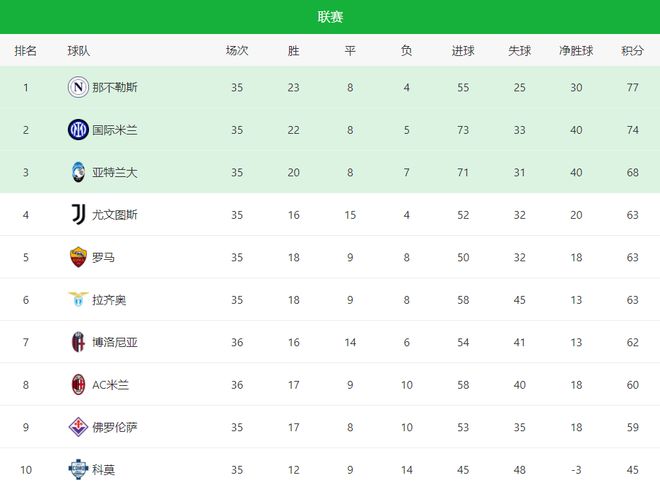The width and height of the screenshot is (660, 485).
Task: Open the 拉齐奥 team name link
Action: [109, 299]
